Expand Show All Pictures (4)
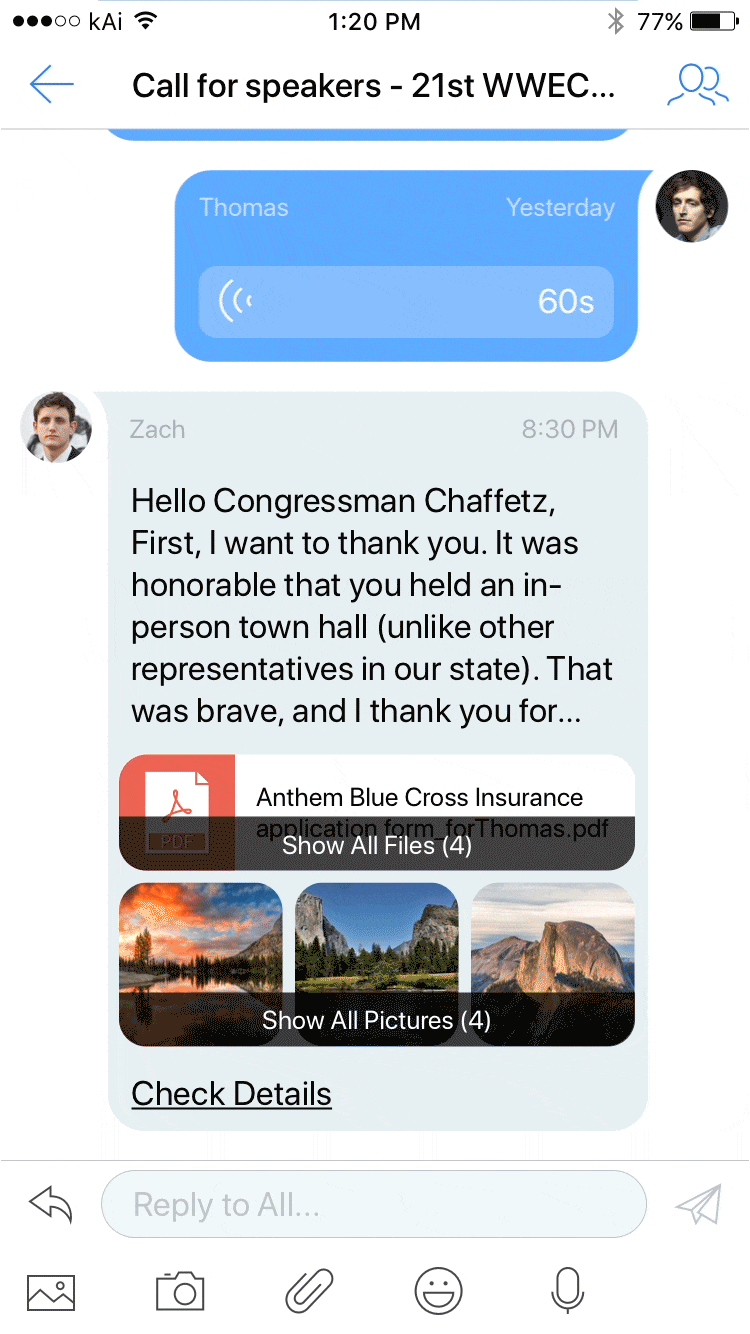The image size is (750, 1334). click(377, 1020)
